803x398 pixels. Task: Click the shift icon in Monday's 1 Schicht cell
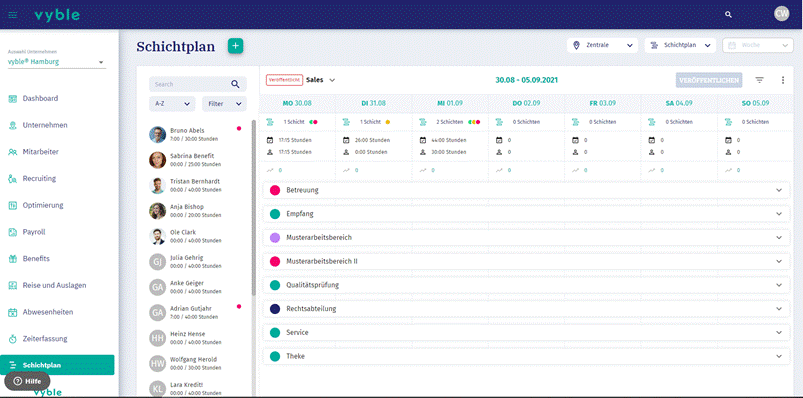click(270, 122)
